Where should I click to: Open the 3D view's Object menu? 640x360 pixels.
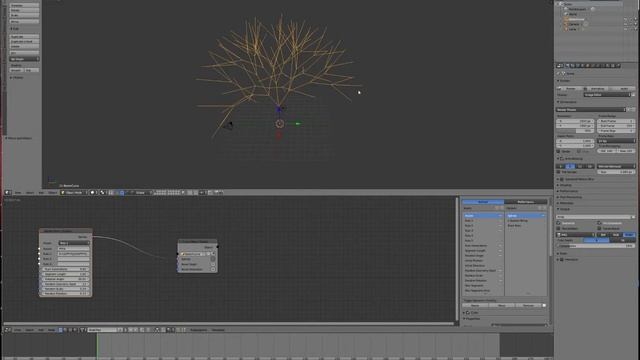53,193
